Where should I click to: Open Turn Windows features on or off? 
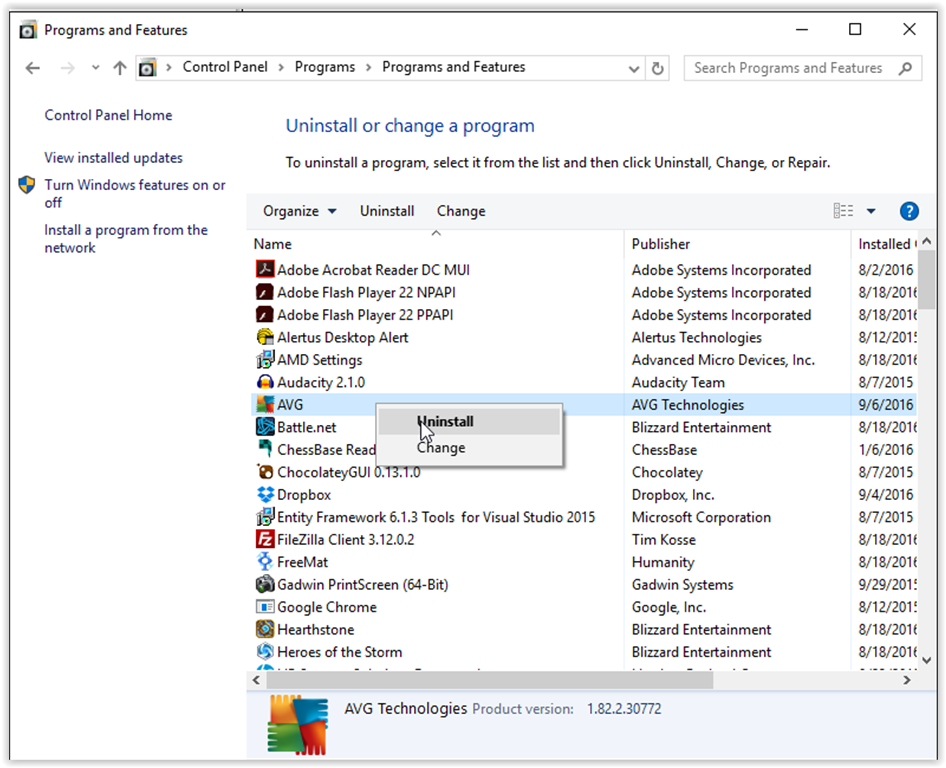pyautogui.click(x=135, y=194)
